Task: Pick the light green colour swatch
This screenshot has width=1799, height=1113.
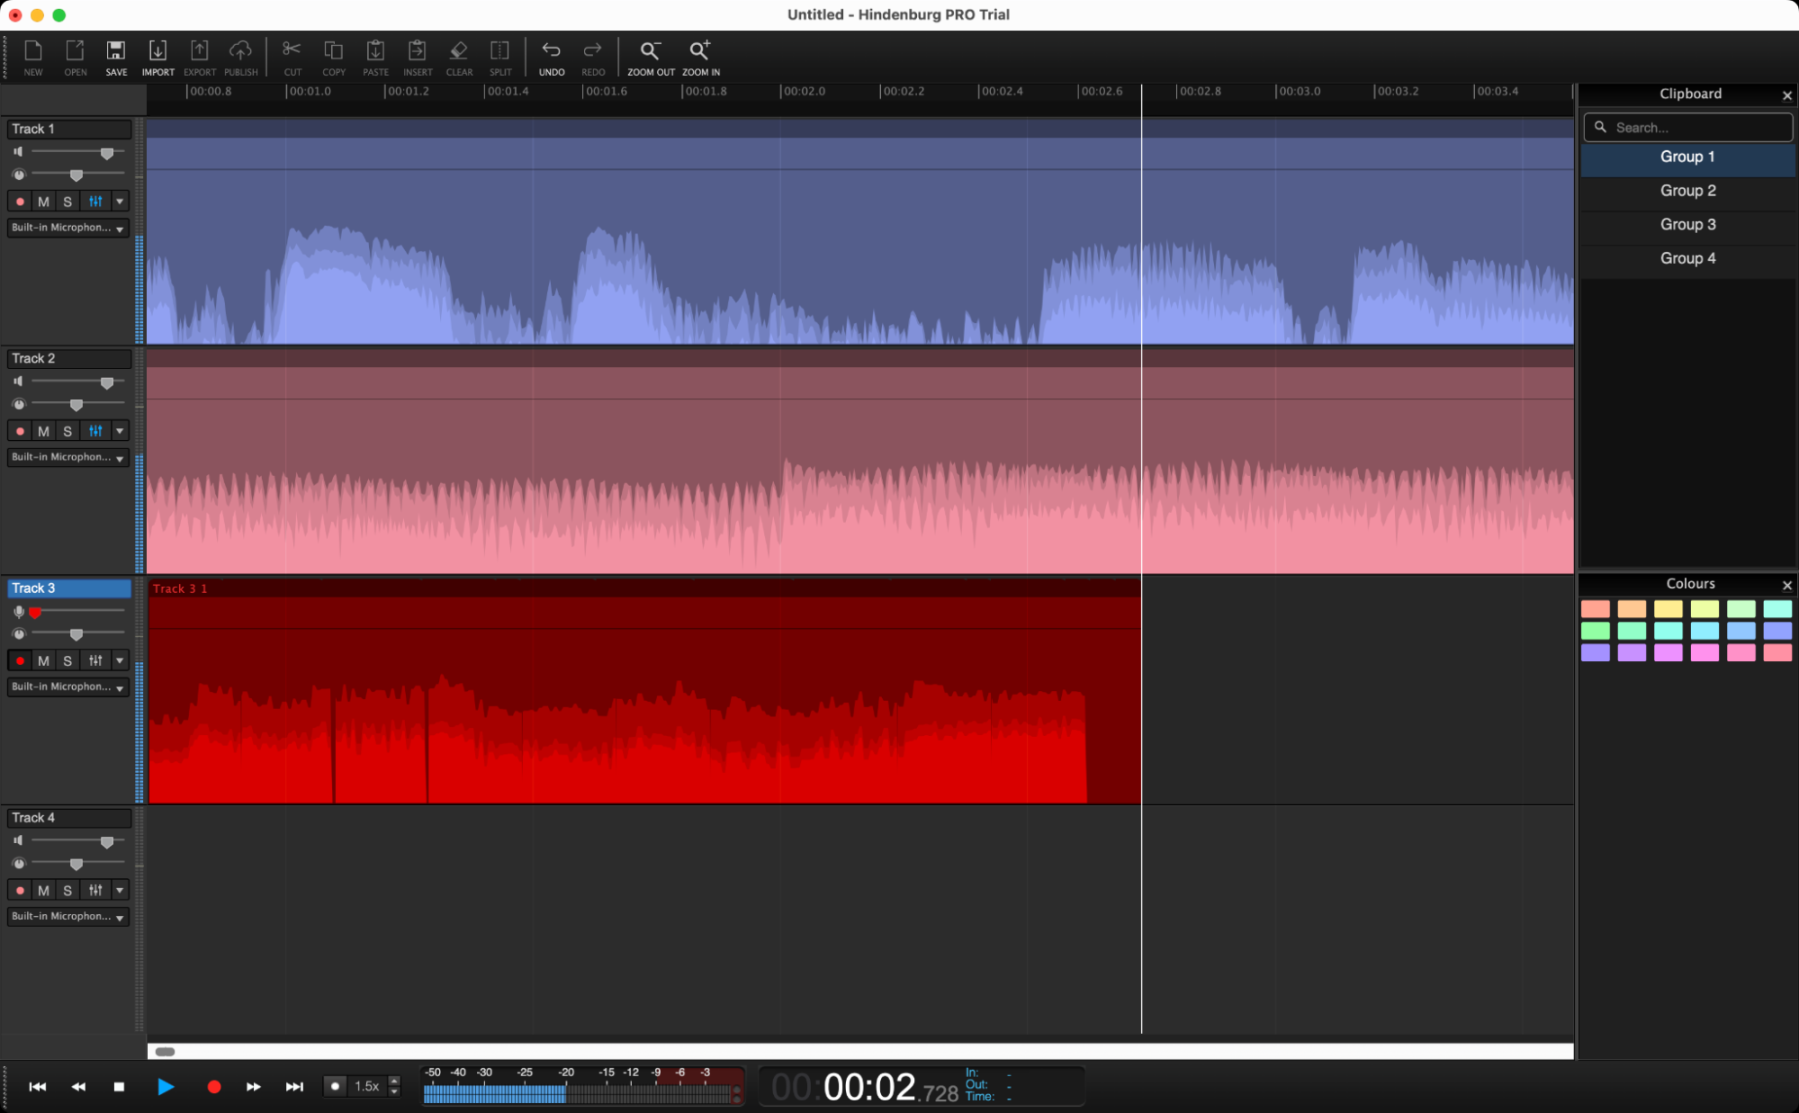Action: coord(1741,608)
